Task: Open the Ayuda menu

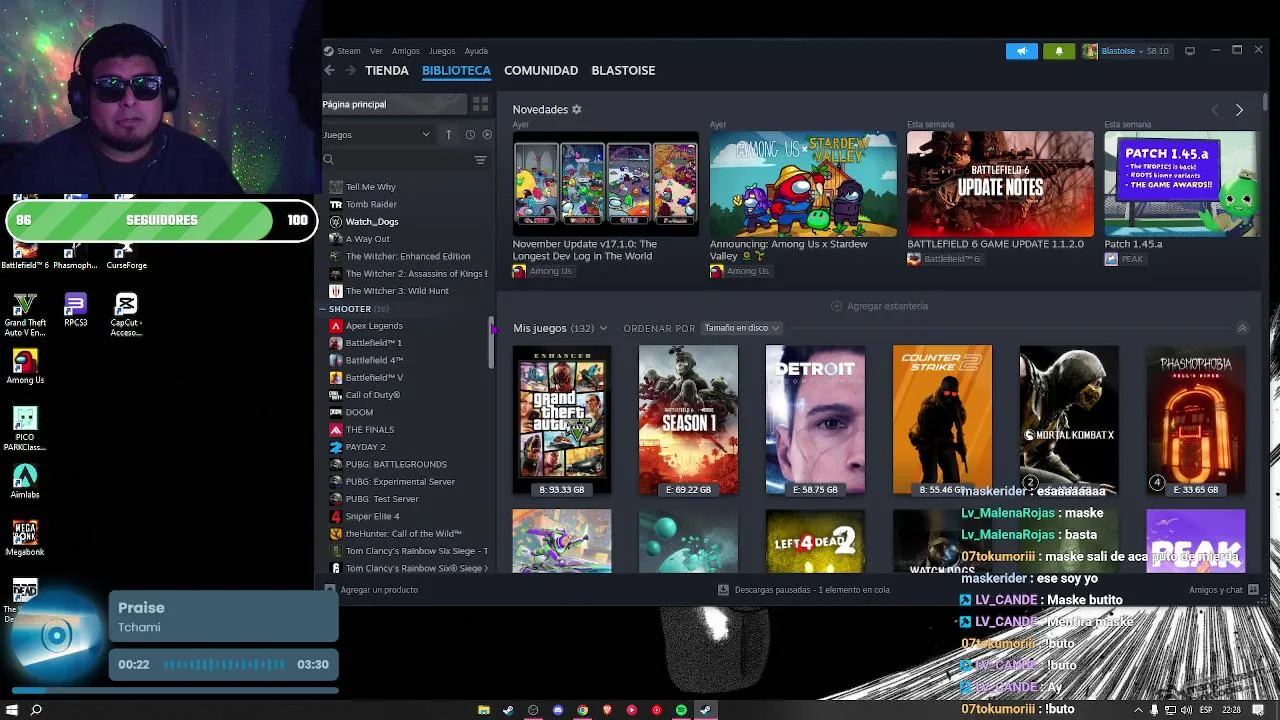Action: tap(476, 51)
